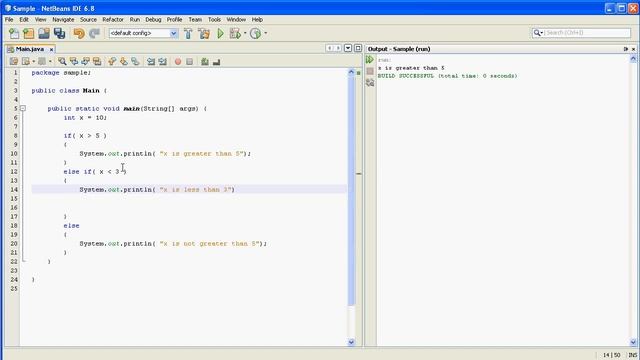640x360 pixels.
Task: Collapse the main method code fold
Action: click(x=23, y=109)
